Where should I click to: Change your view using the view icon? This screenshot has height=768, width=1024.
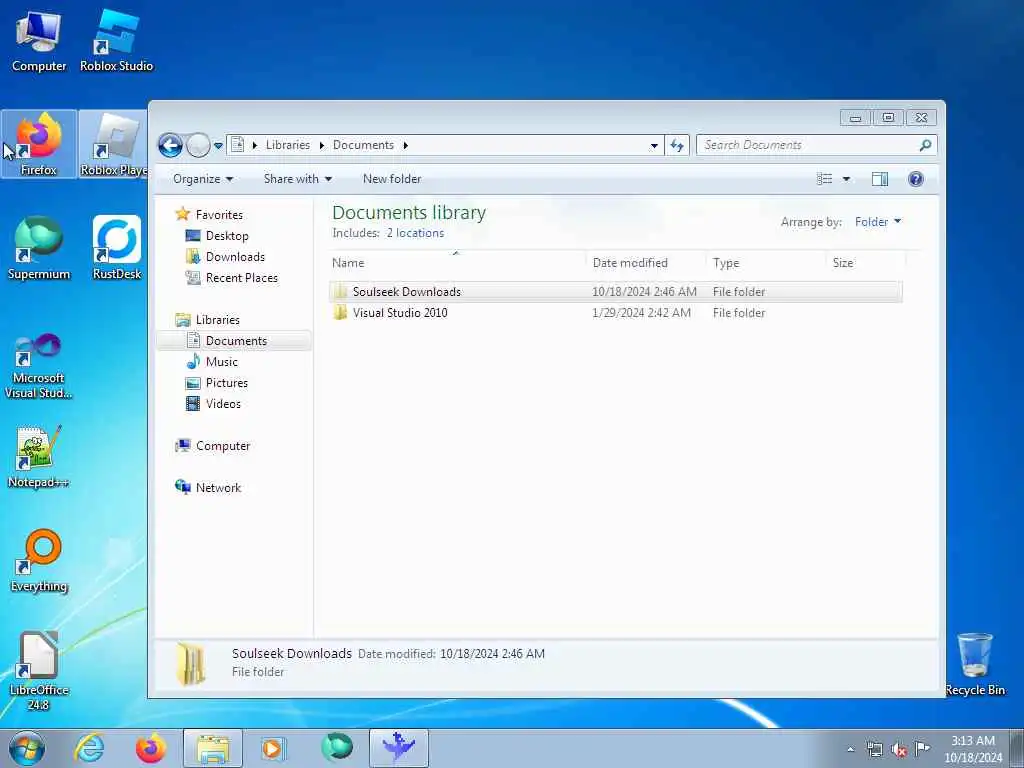pyautogui.click(x=825, y=179)
